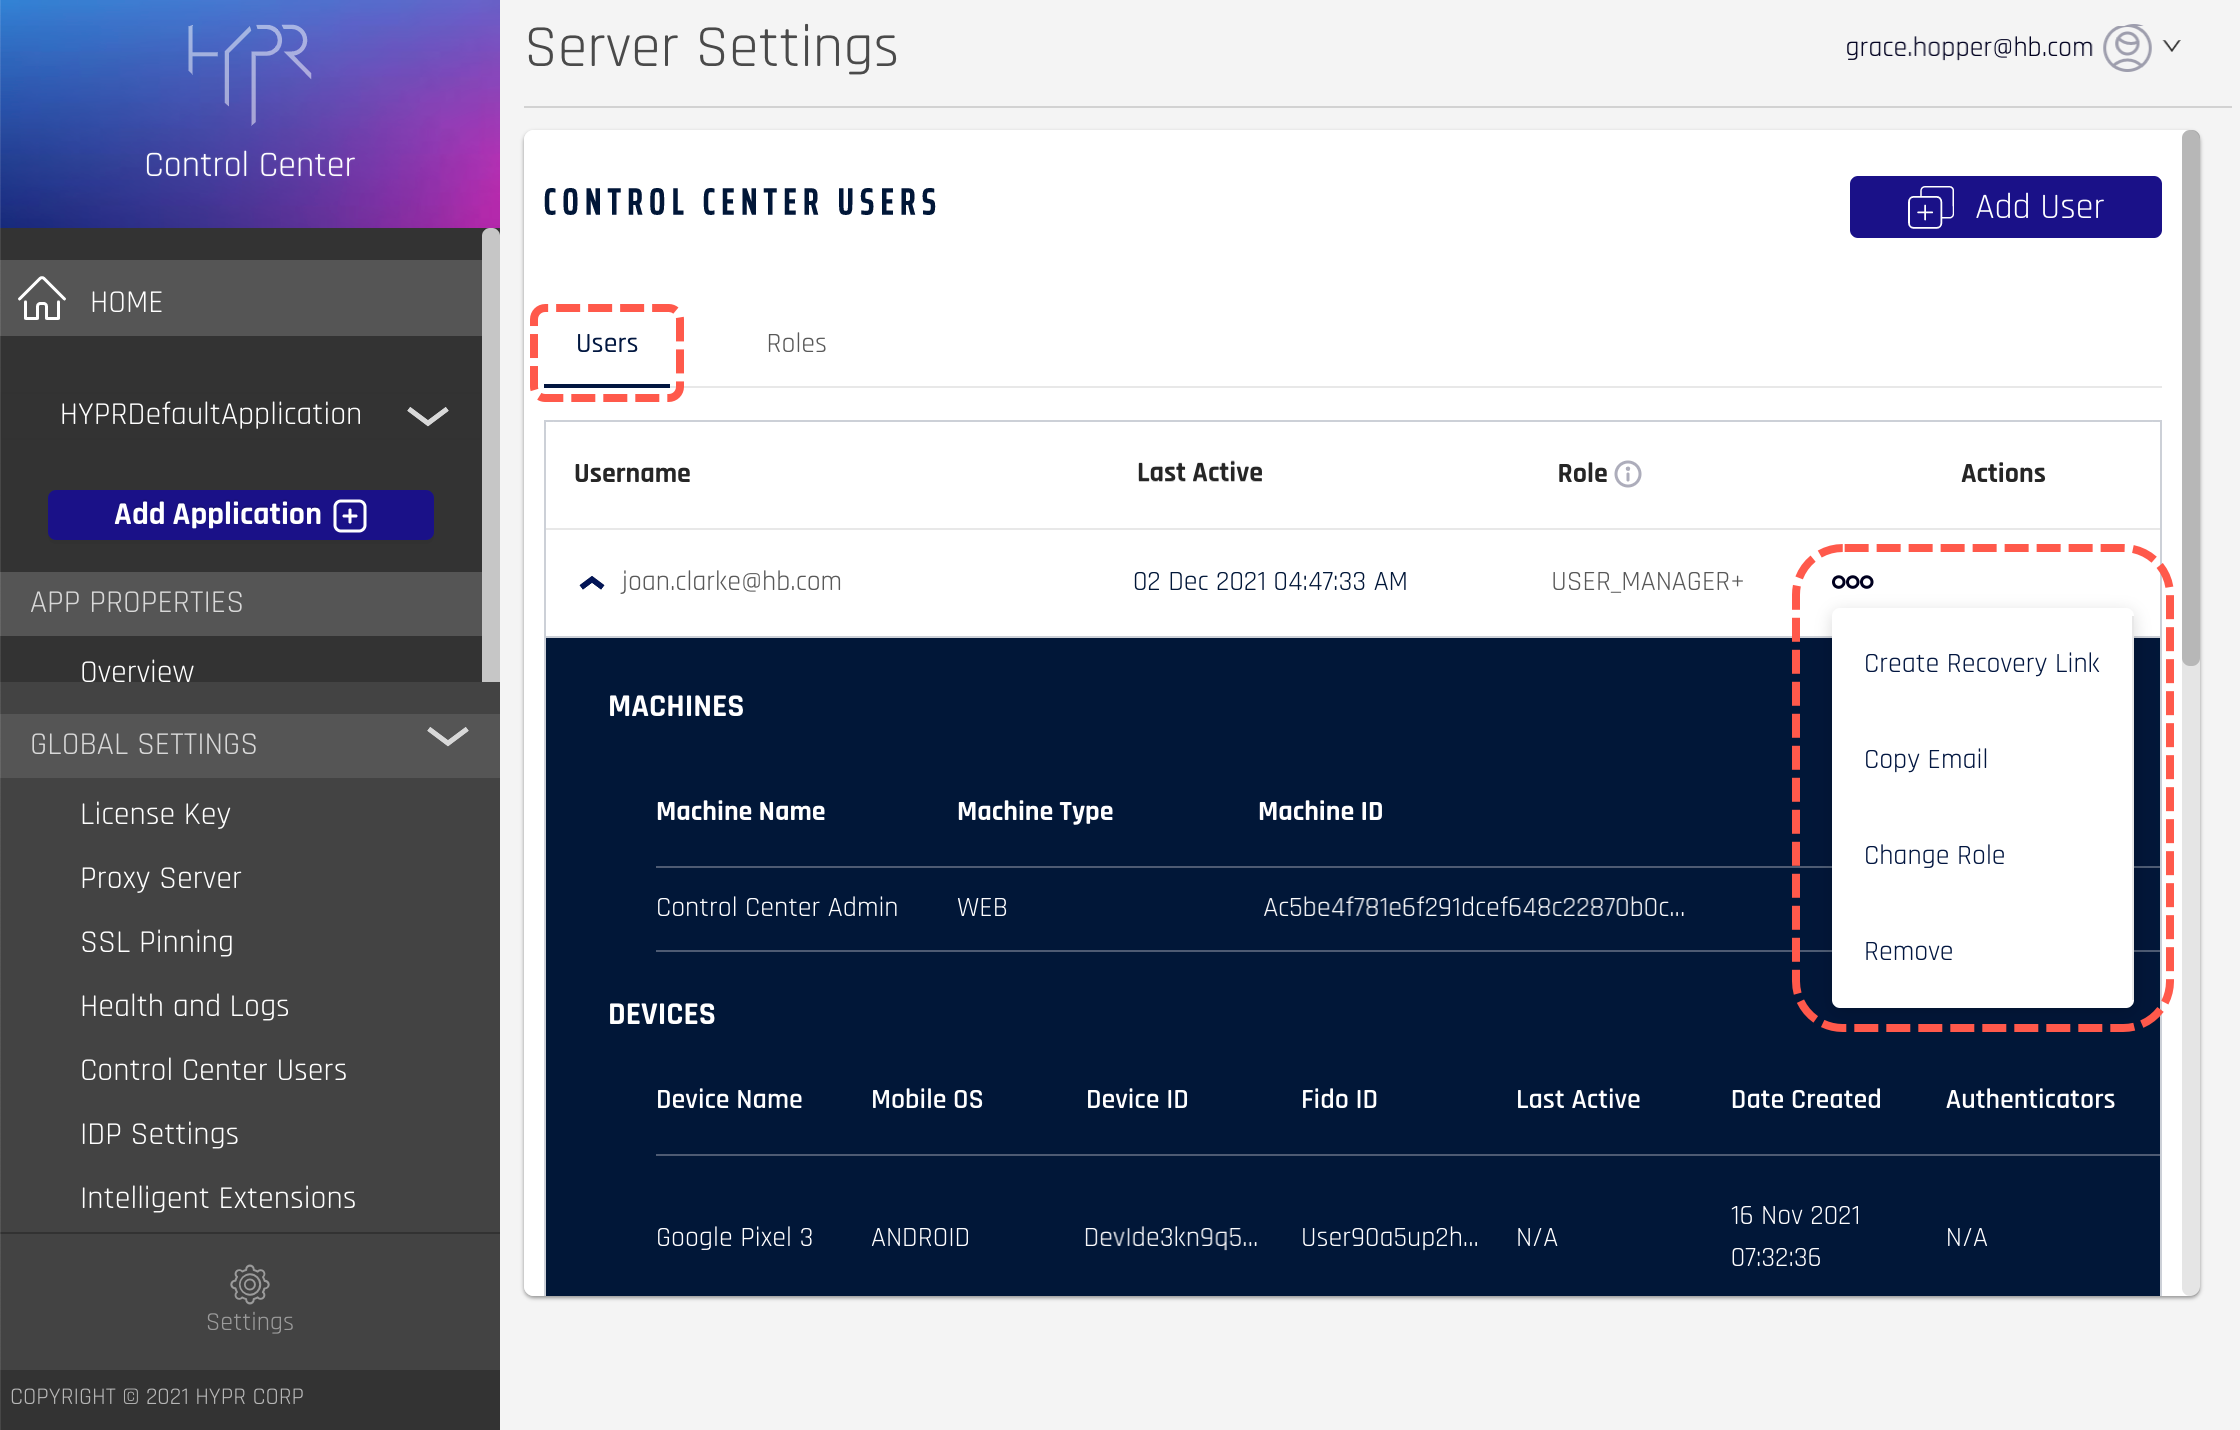Click the plus icon on Add Application
This screenshot has width=2240, height=1430.
(x=350, y=515)
